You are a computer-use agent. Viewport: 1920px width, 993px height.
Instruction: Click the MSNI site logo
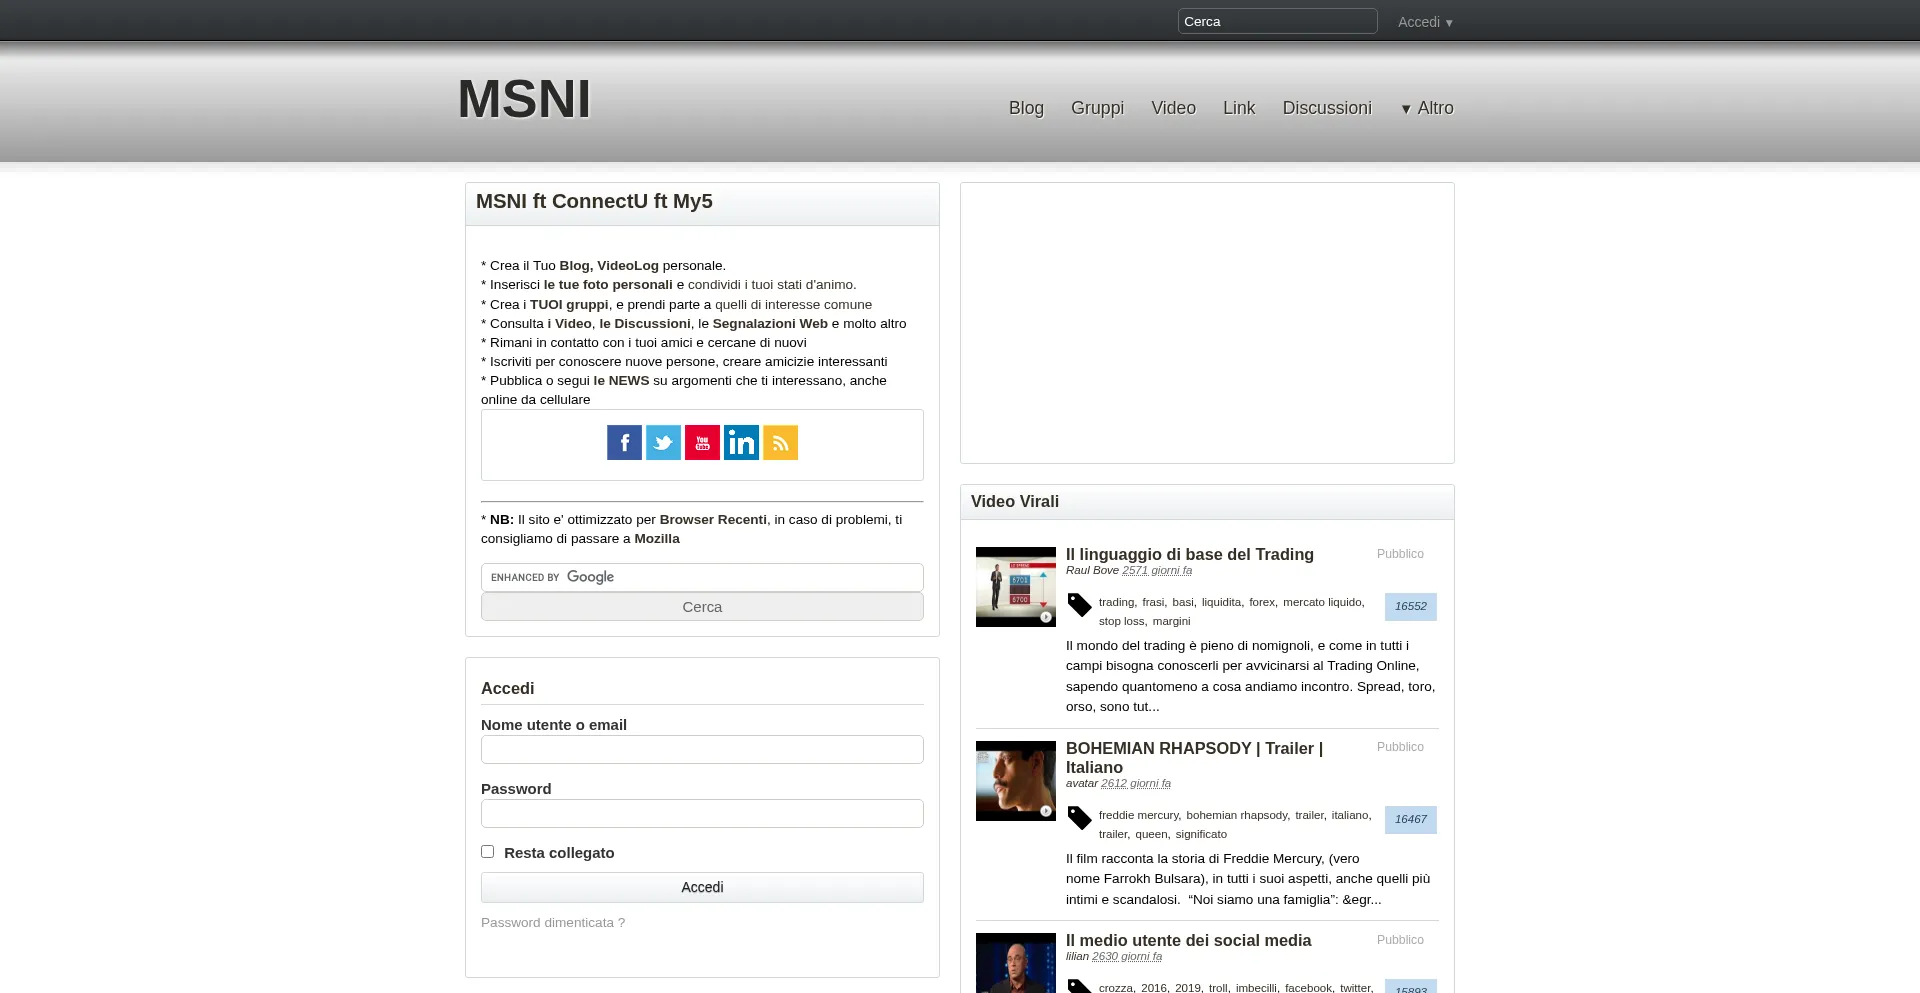524,99
